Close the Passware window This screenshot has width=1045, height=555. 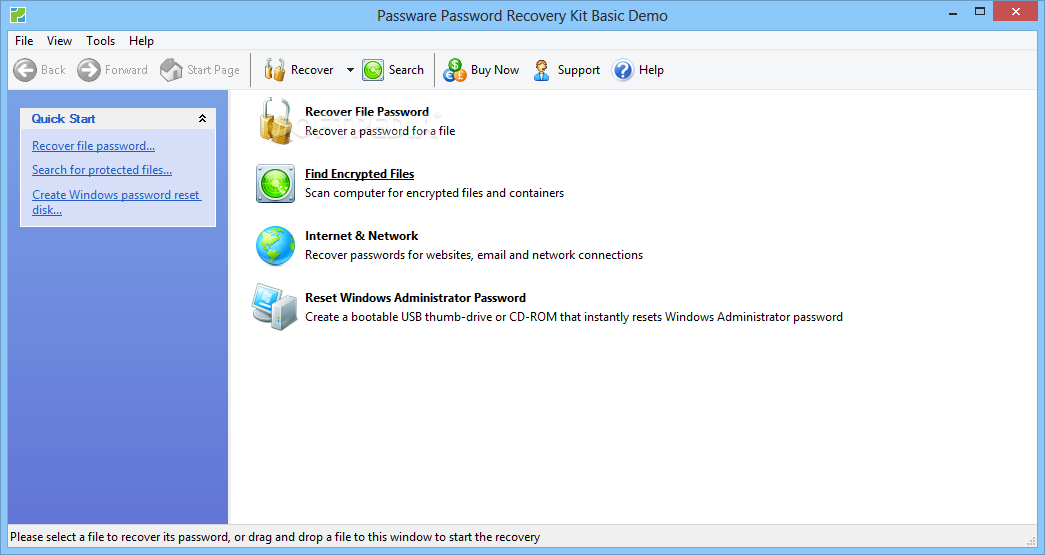[x=1016, y=12]
